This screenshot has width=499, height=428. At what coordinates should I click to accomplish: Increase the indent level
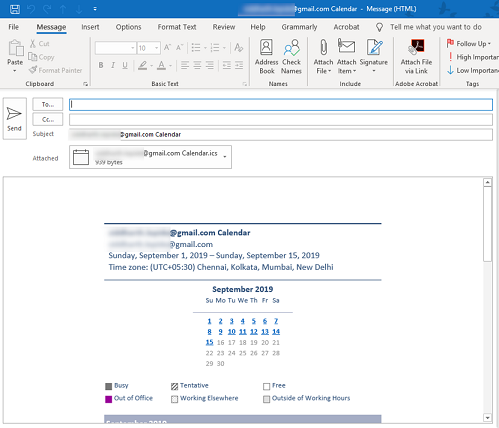(239, 65)
